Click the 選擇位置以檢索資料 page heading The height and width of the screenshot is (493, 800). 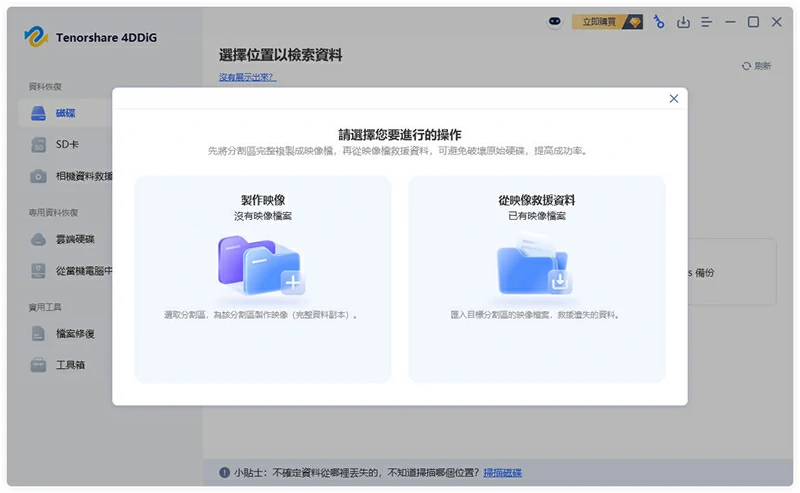[x=280, y=55]
